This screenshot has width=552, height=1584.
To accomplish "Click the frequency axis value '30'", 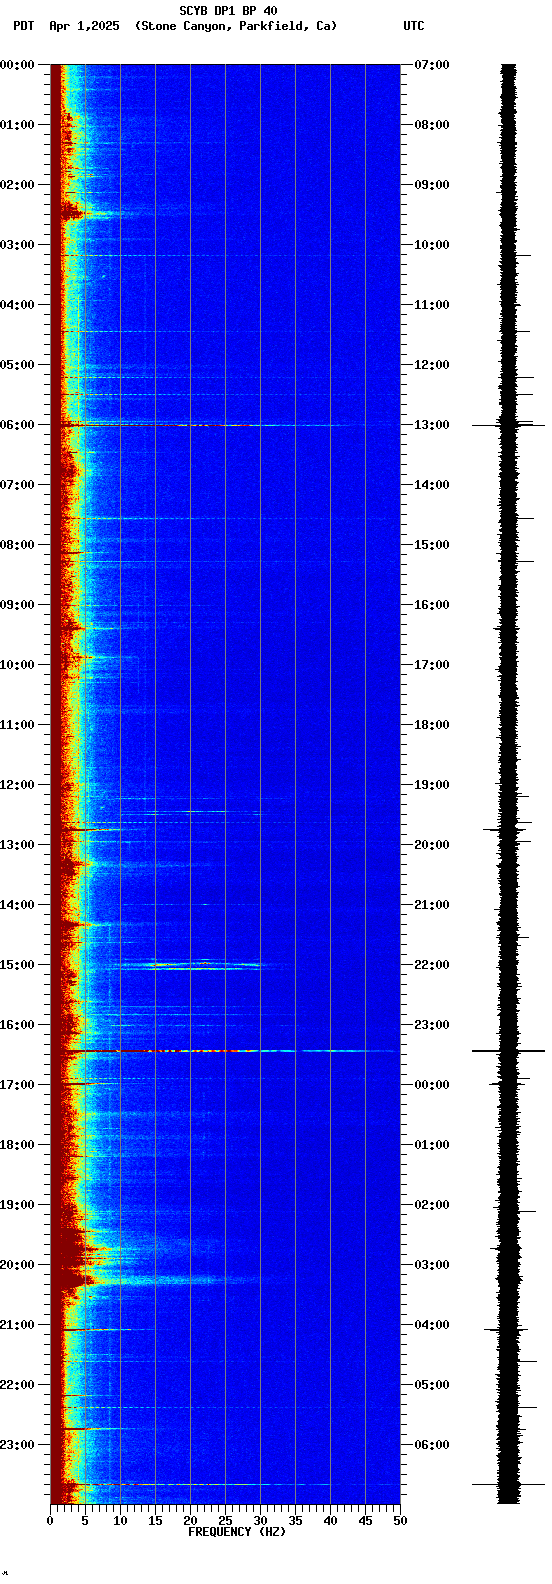I will [260, 1521].
